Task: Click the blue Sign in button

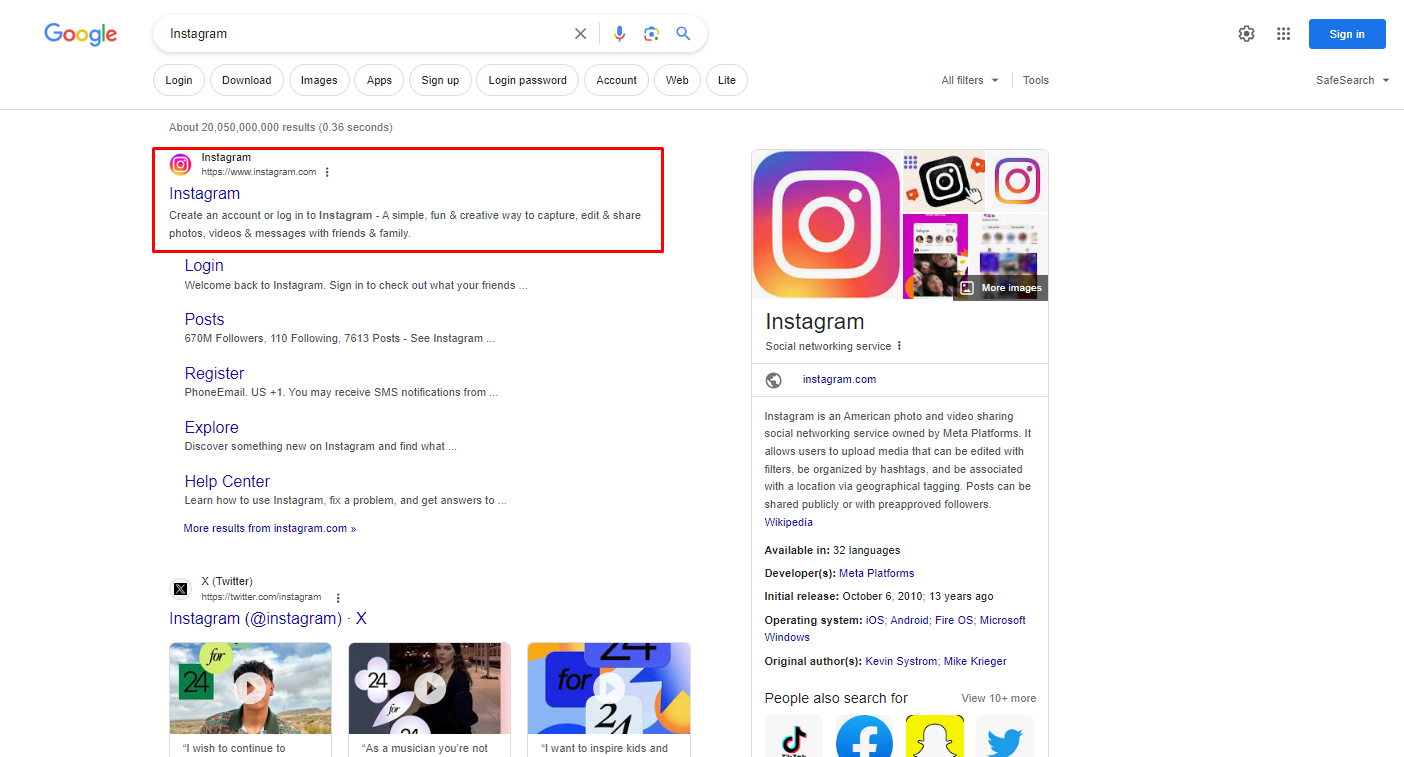Action: pyautogui.click(x=1347, y=34)
